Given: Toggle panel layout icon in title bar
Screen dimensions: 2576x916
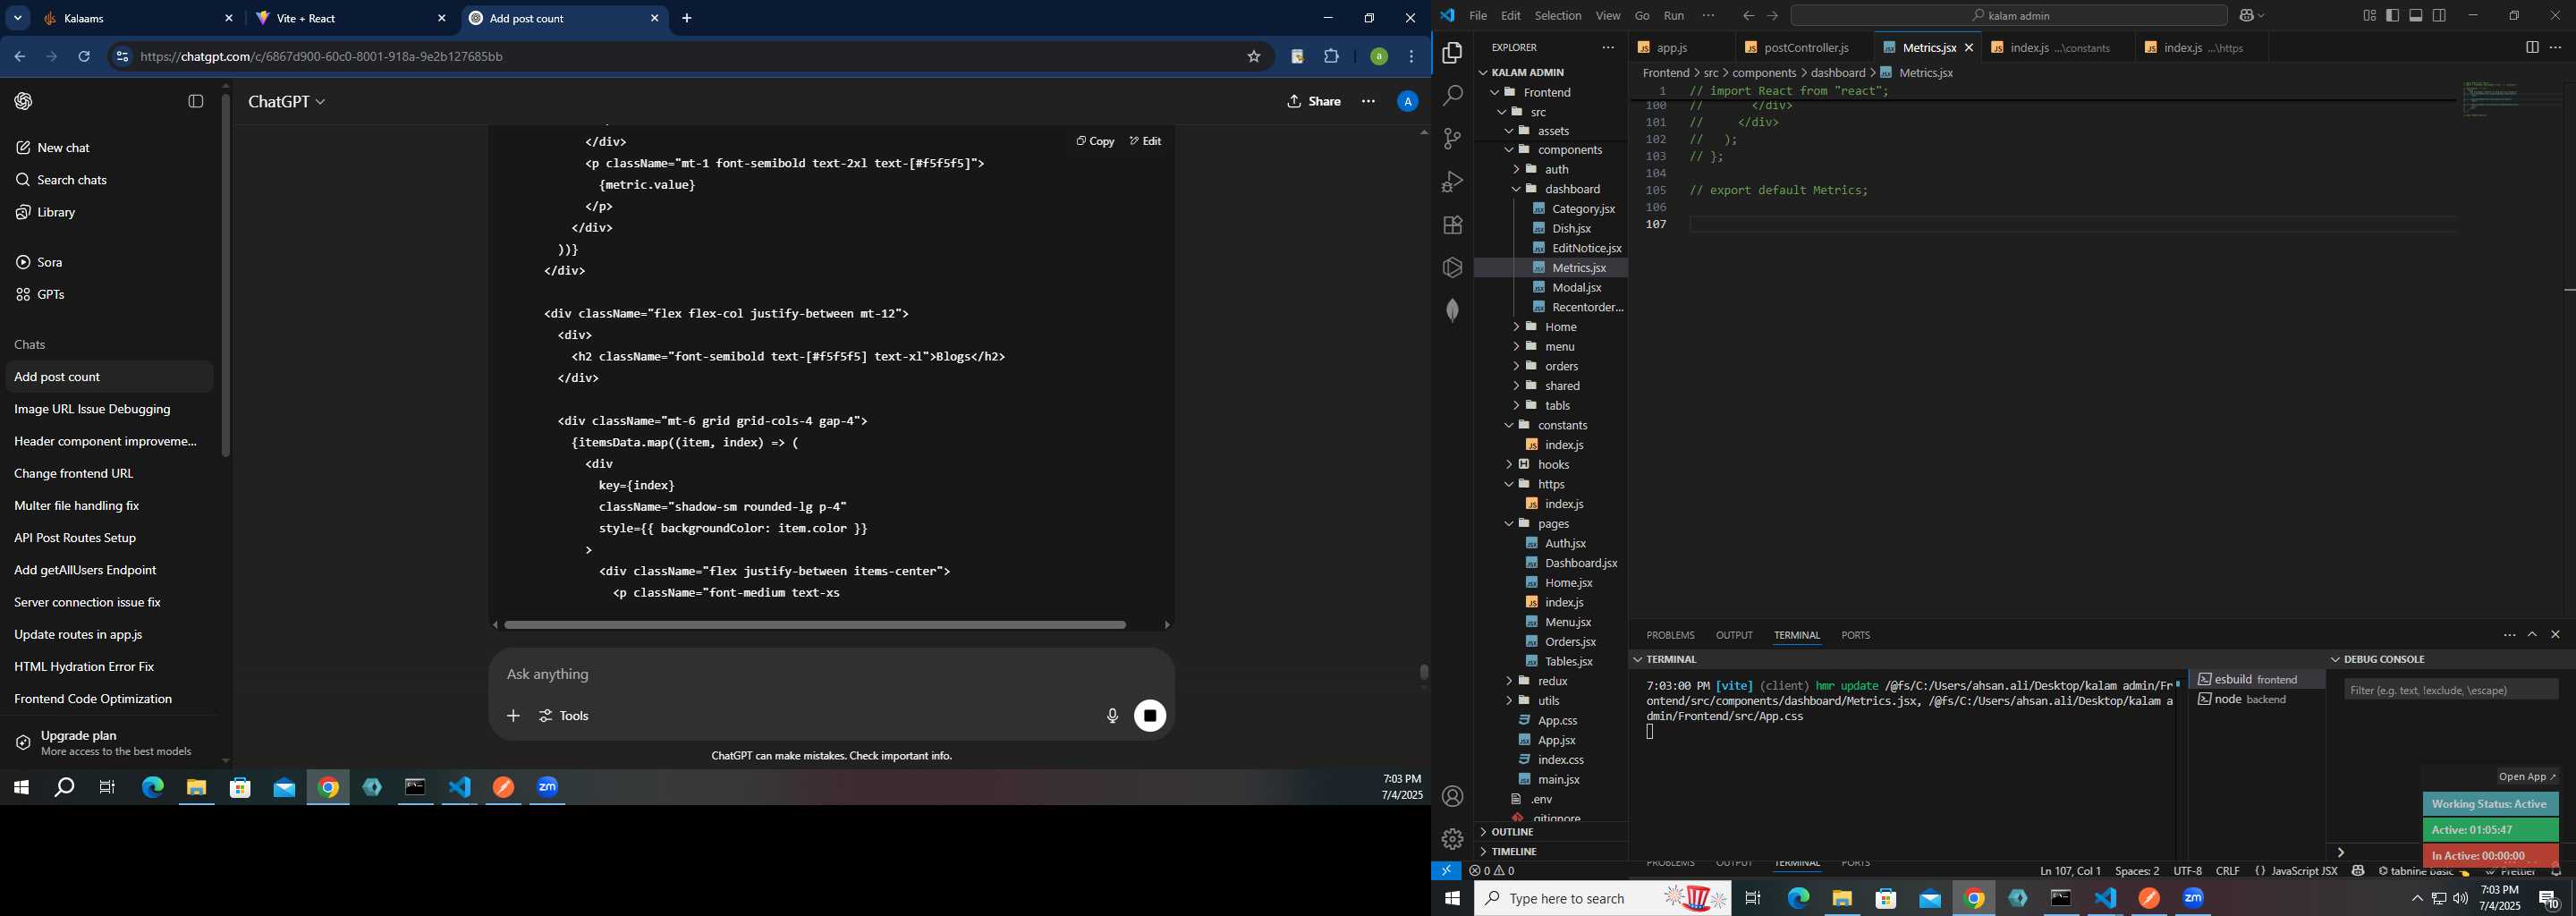Looking at the screenshot, I should point(2416,16).
